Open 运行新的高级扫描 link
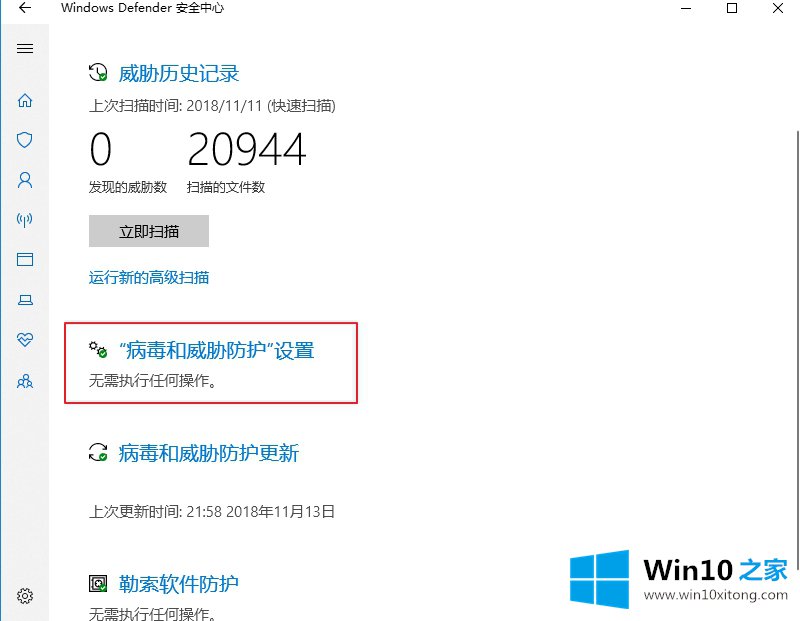Viewport: 800px width, 621px height. click(148, 278)
